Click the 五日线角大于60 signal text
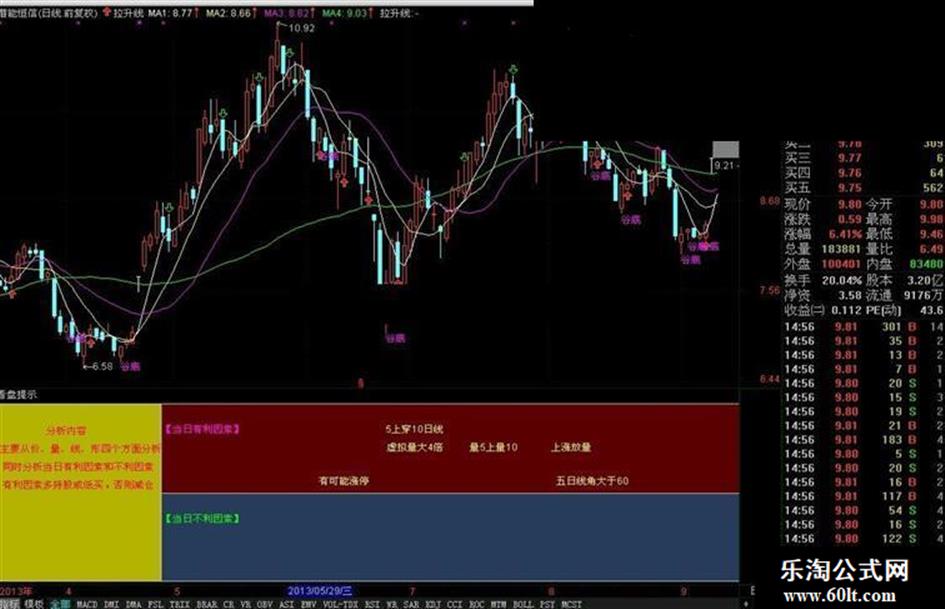Image resolution: width=945 pixels, height=609 pixels. (592, 481)
